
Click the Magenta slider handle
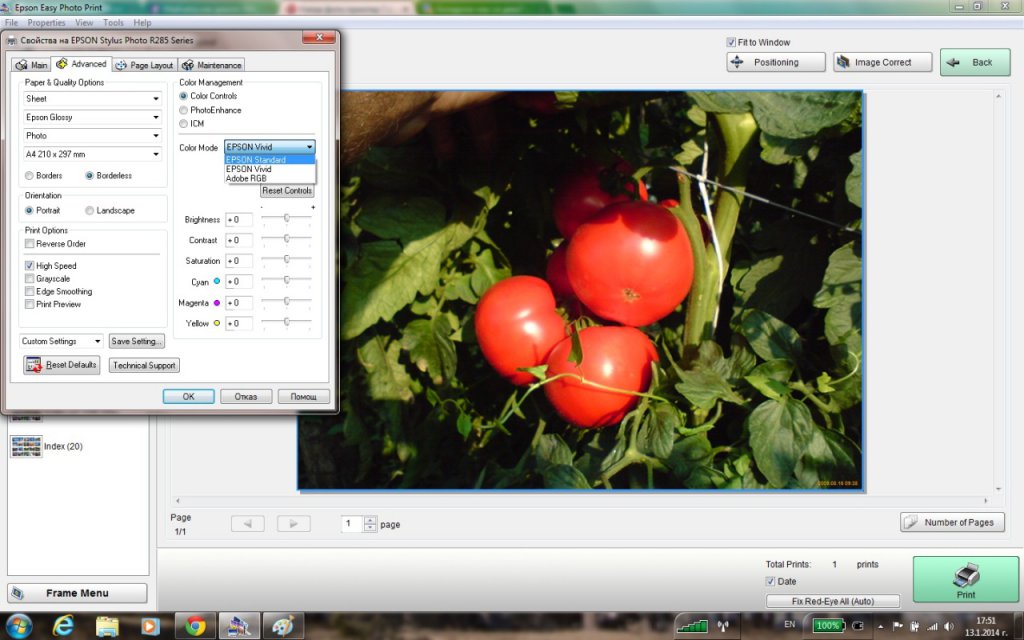(286, 301)
